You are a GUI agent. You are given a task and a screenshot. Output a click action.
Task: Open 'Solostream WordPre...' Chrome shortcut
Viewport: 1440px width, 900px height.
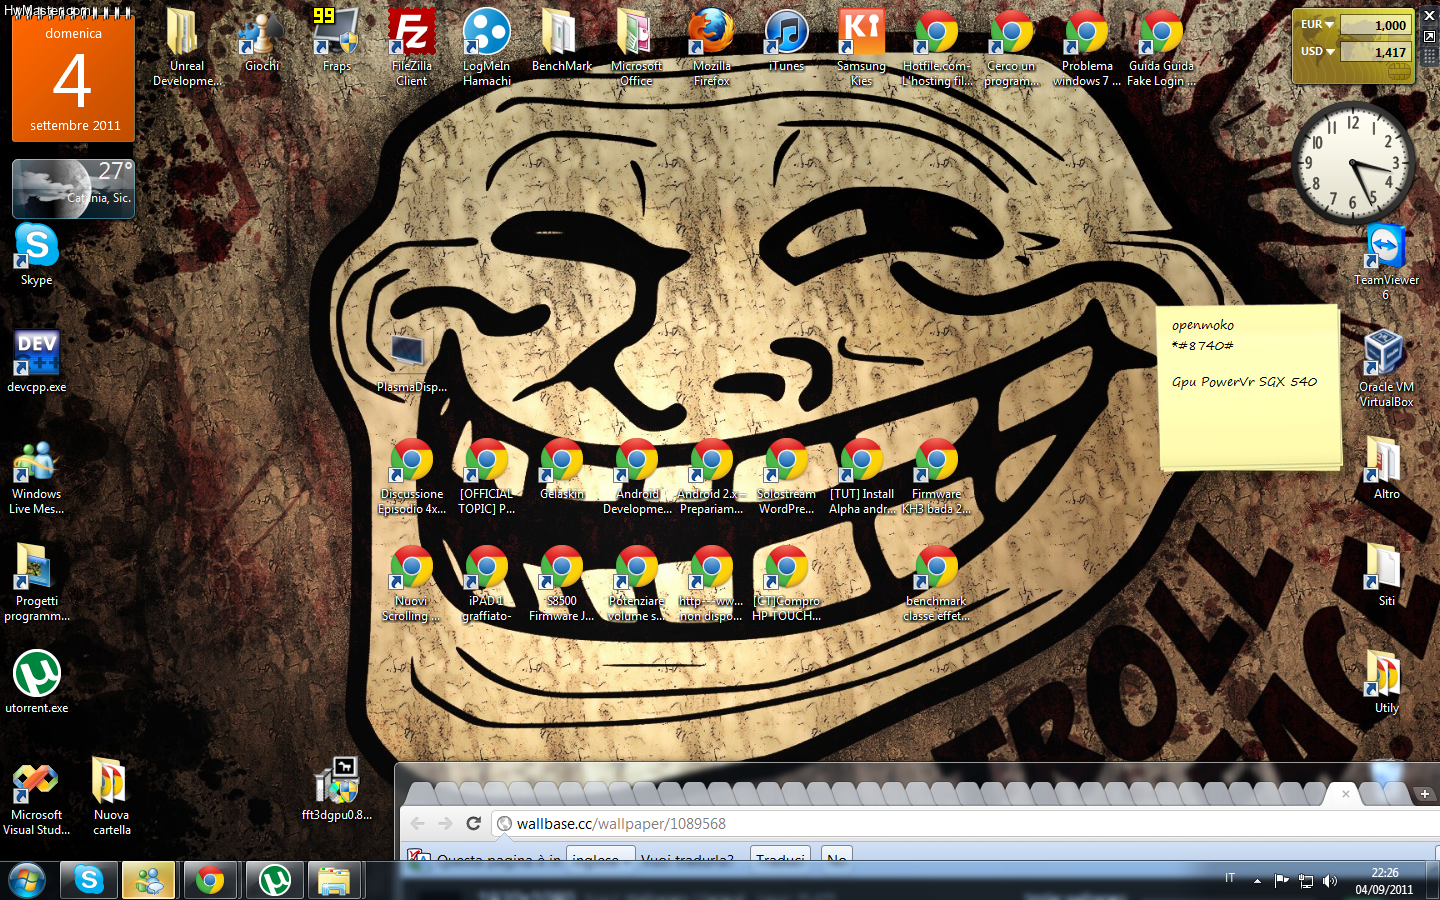pyautogui.click(x=786, y=476)
